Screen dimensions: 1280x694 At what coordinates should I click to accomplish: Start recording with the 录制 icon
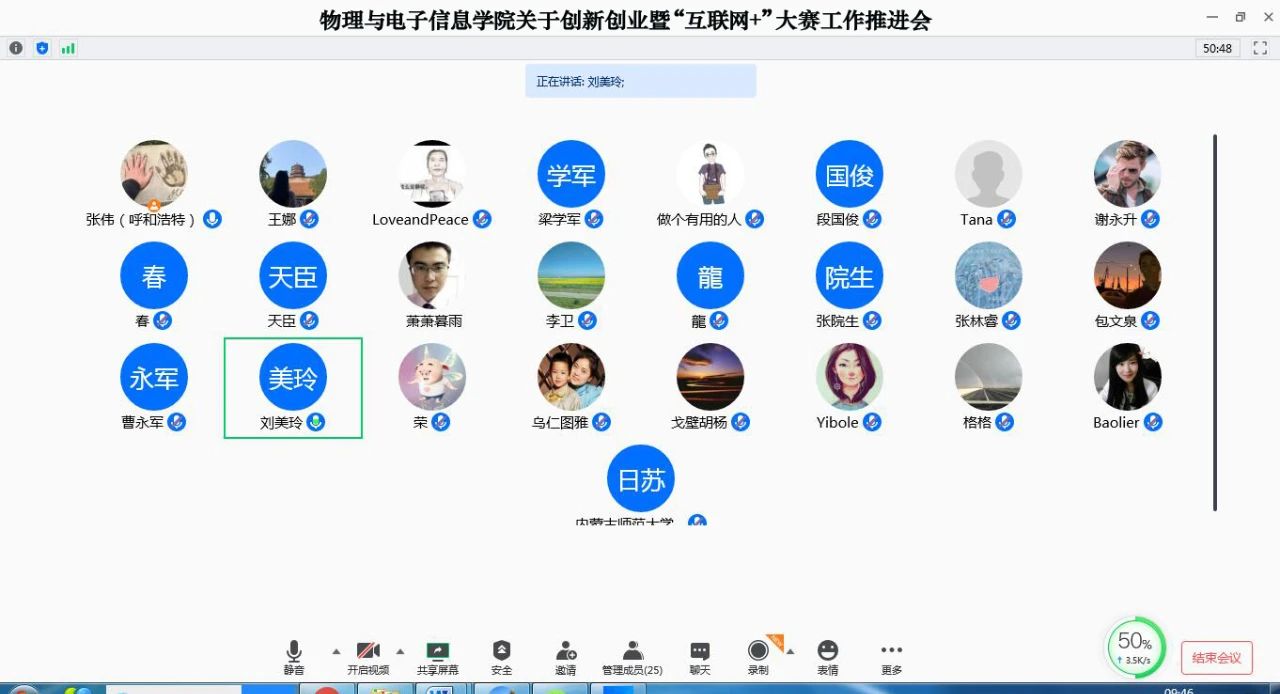point(758,652)
